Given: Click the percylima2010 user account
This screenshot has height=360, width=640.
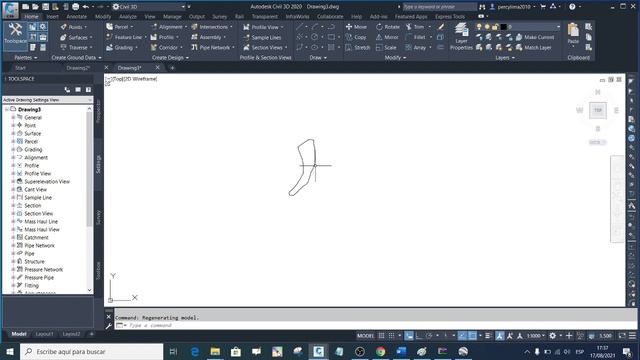Looking at the screenshot, I should point(513,7).
